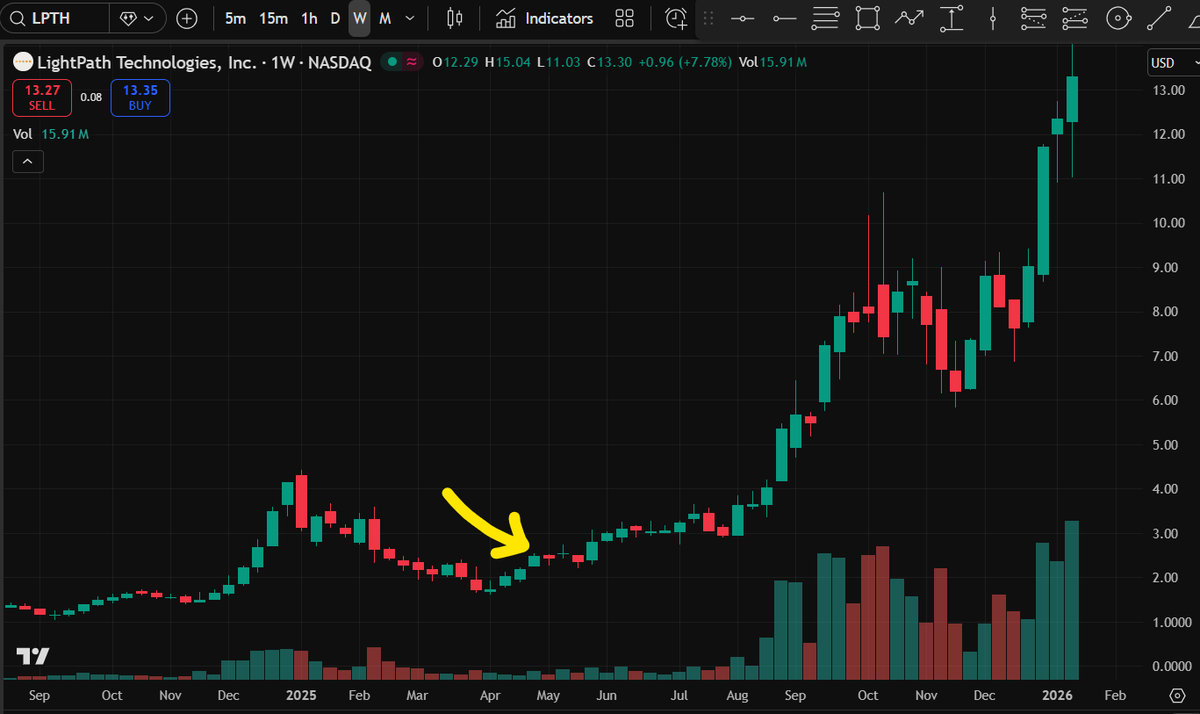The image size is (1200, 714).
Task: Open the candlestick chart type menu
Action: 455,18
